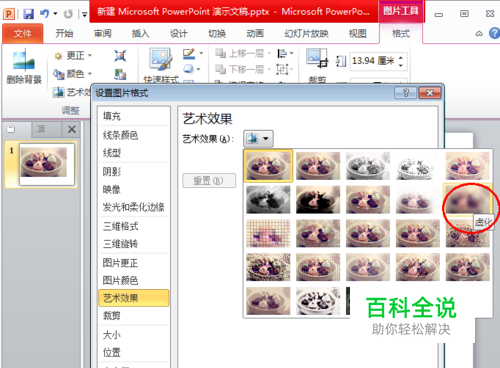Click the 重置 reset button
The width and height of the screenshot is (500, 368).
[x=209, y=180]
